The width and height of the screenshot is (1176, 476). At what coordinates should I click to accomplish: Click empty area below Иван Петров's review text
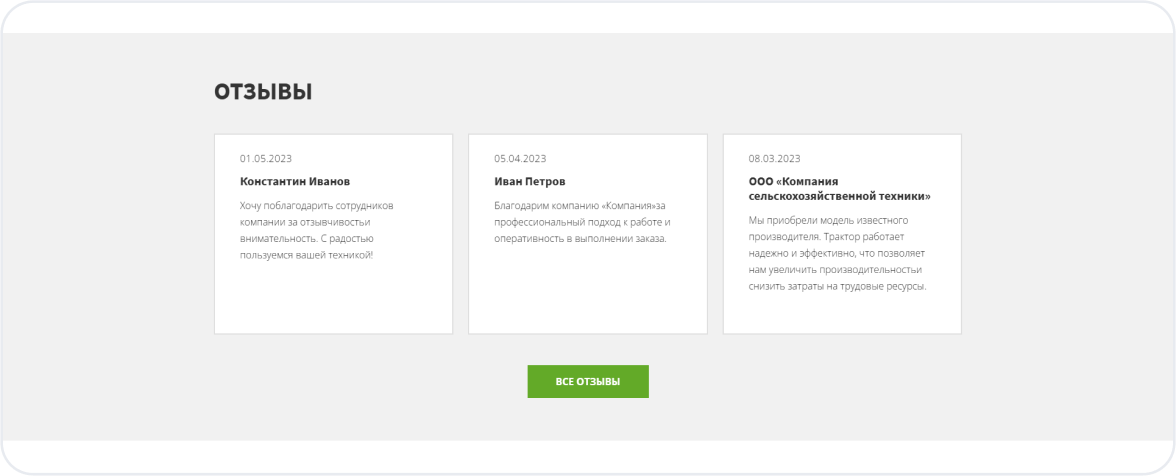[x=587, y=290]
